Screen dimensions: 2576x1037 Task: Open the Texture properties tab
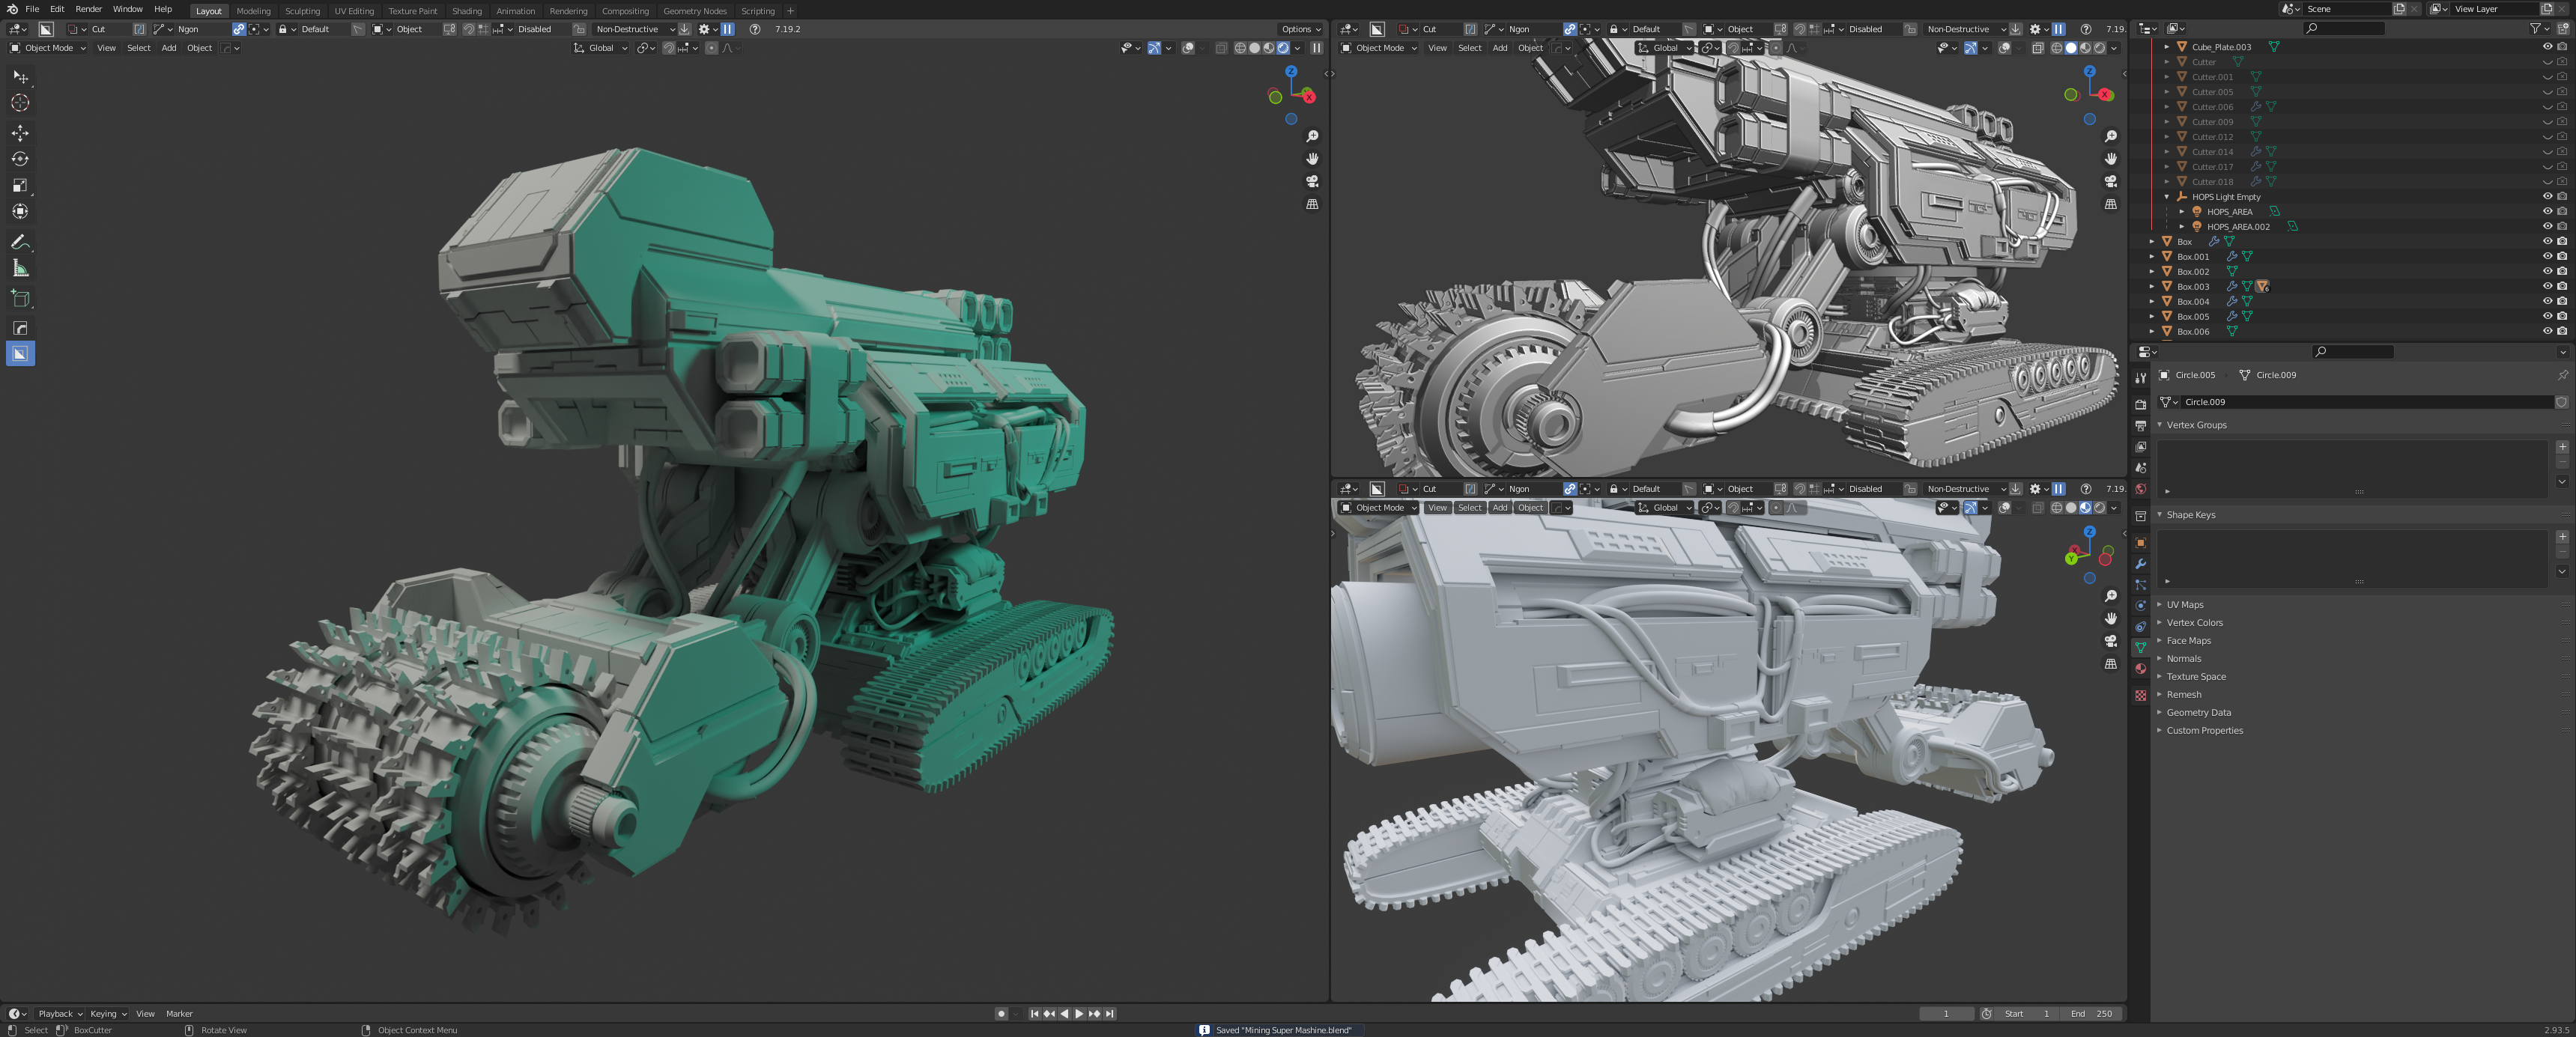[2140, 695]
